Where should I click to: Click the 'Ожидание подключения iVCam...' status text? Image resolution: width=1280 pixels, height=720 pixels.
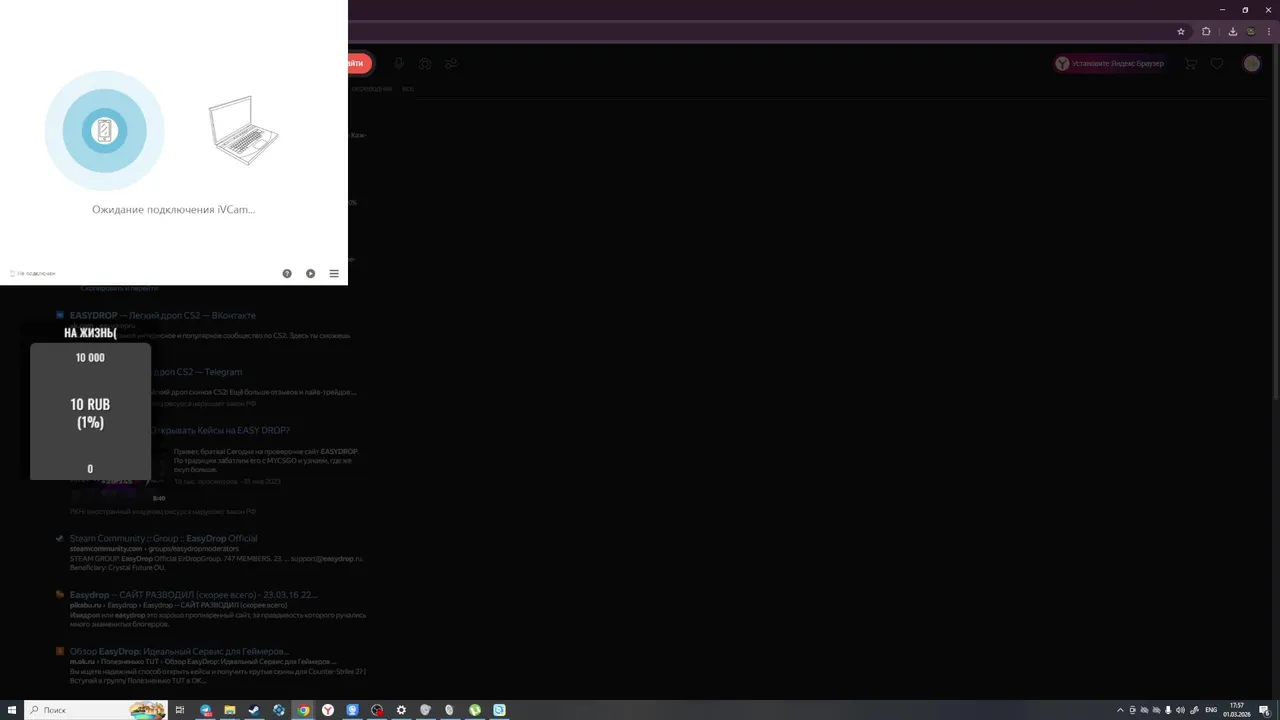point(174,210)
